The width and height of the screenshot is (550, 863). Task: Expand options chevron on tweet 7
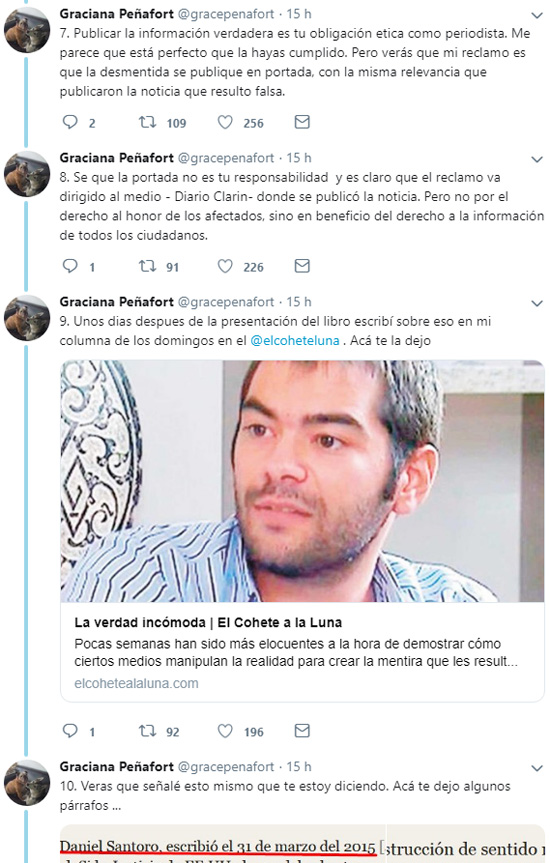pyautogui.click(x=537, y=15)
